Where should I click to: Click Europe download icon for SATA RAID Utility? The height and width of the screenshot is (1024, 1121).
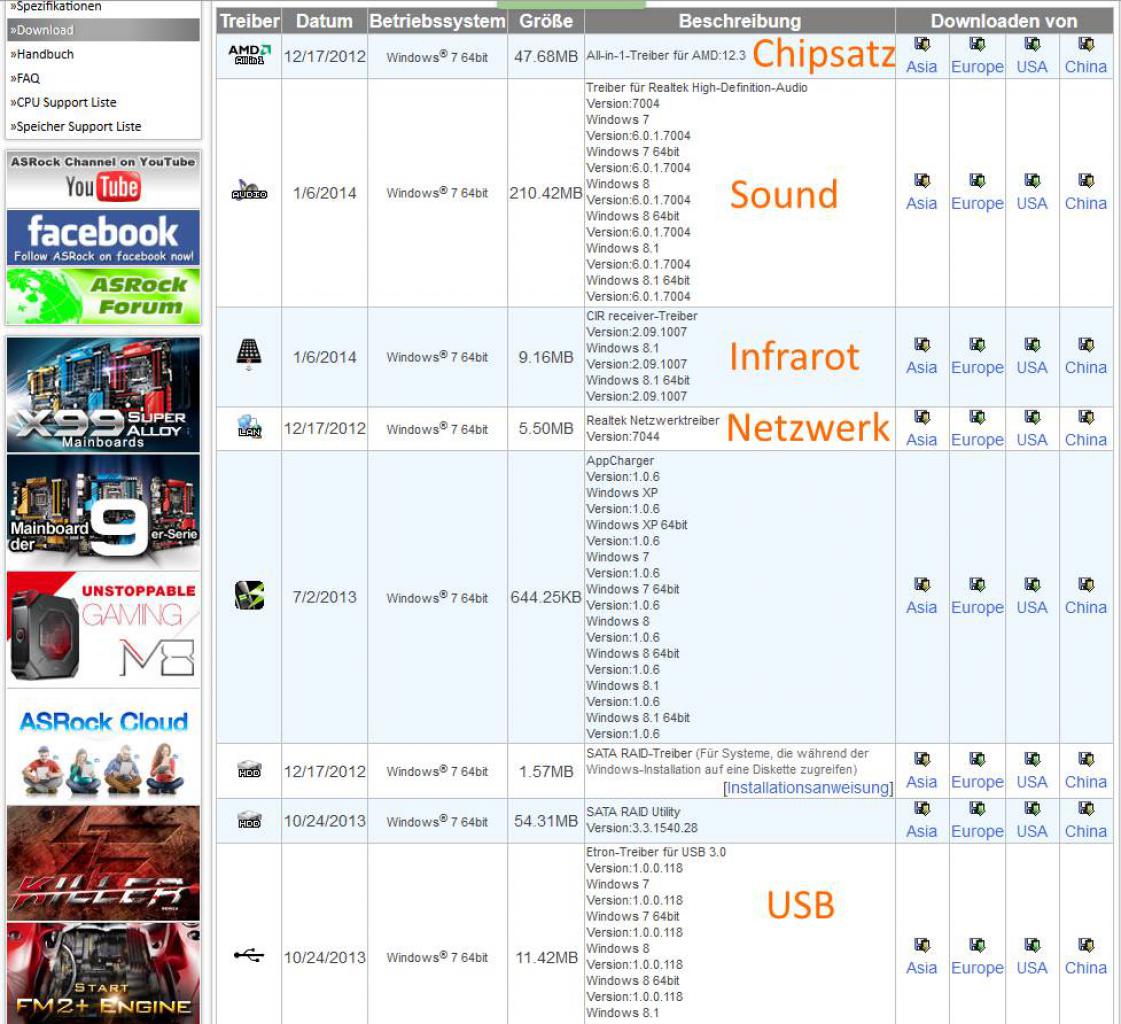click(977, 808)
